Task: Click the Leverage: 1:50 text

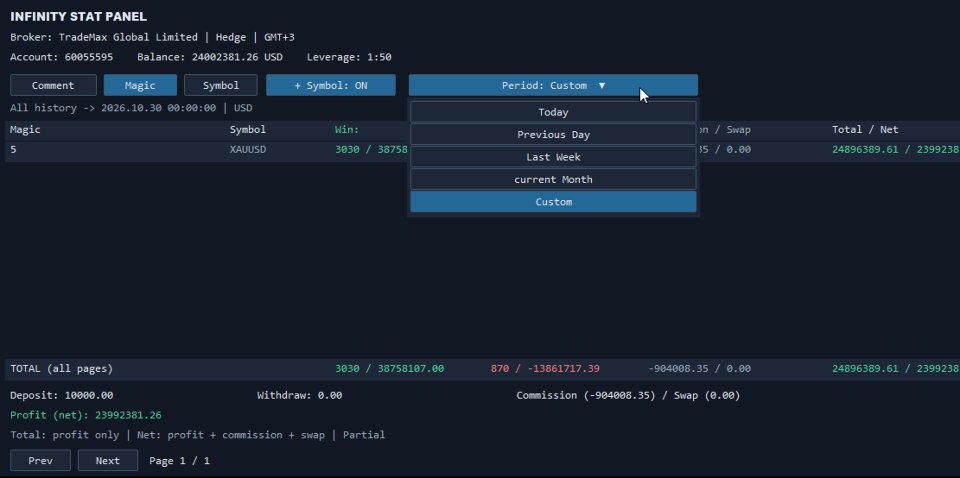Action: click(349, 58)
